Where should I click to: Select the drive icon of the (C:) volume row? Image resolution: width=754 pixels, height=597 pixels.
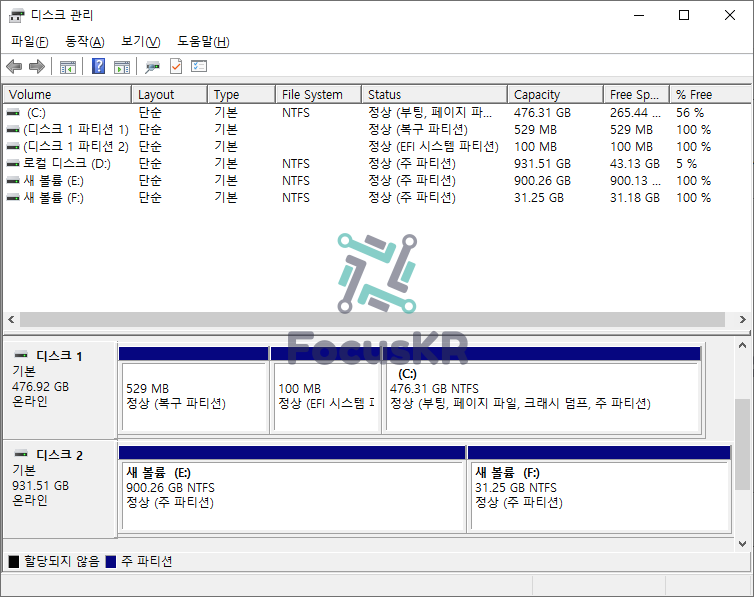click(13, 112)
